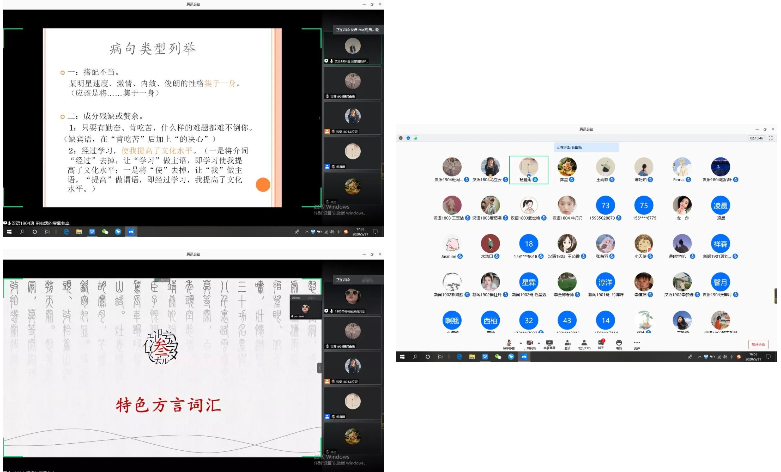Viewport: 781px width, 472px height.
Task: Click the speaking status banner above gallery
Action: point(586,146)
